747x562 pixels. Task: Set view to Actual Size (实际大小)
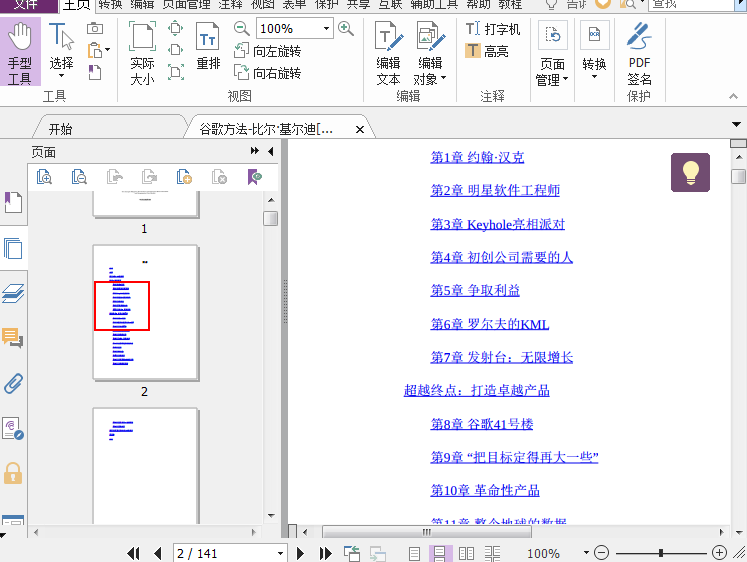click(142, 53)
